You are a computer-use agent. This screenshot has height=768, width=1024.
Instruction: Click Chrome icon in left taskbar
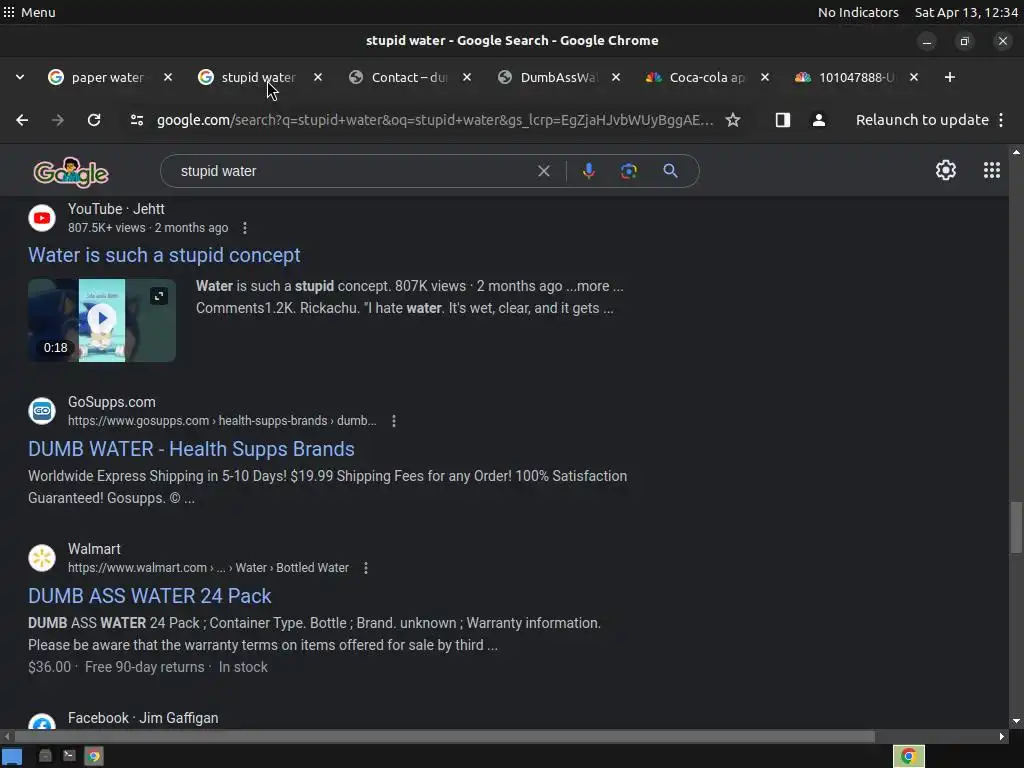tap(93, 756)
